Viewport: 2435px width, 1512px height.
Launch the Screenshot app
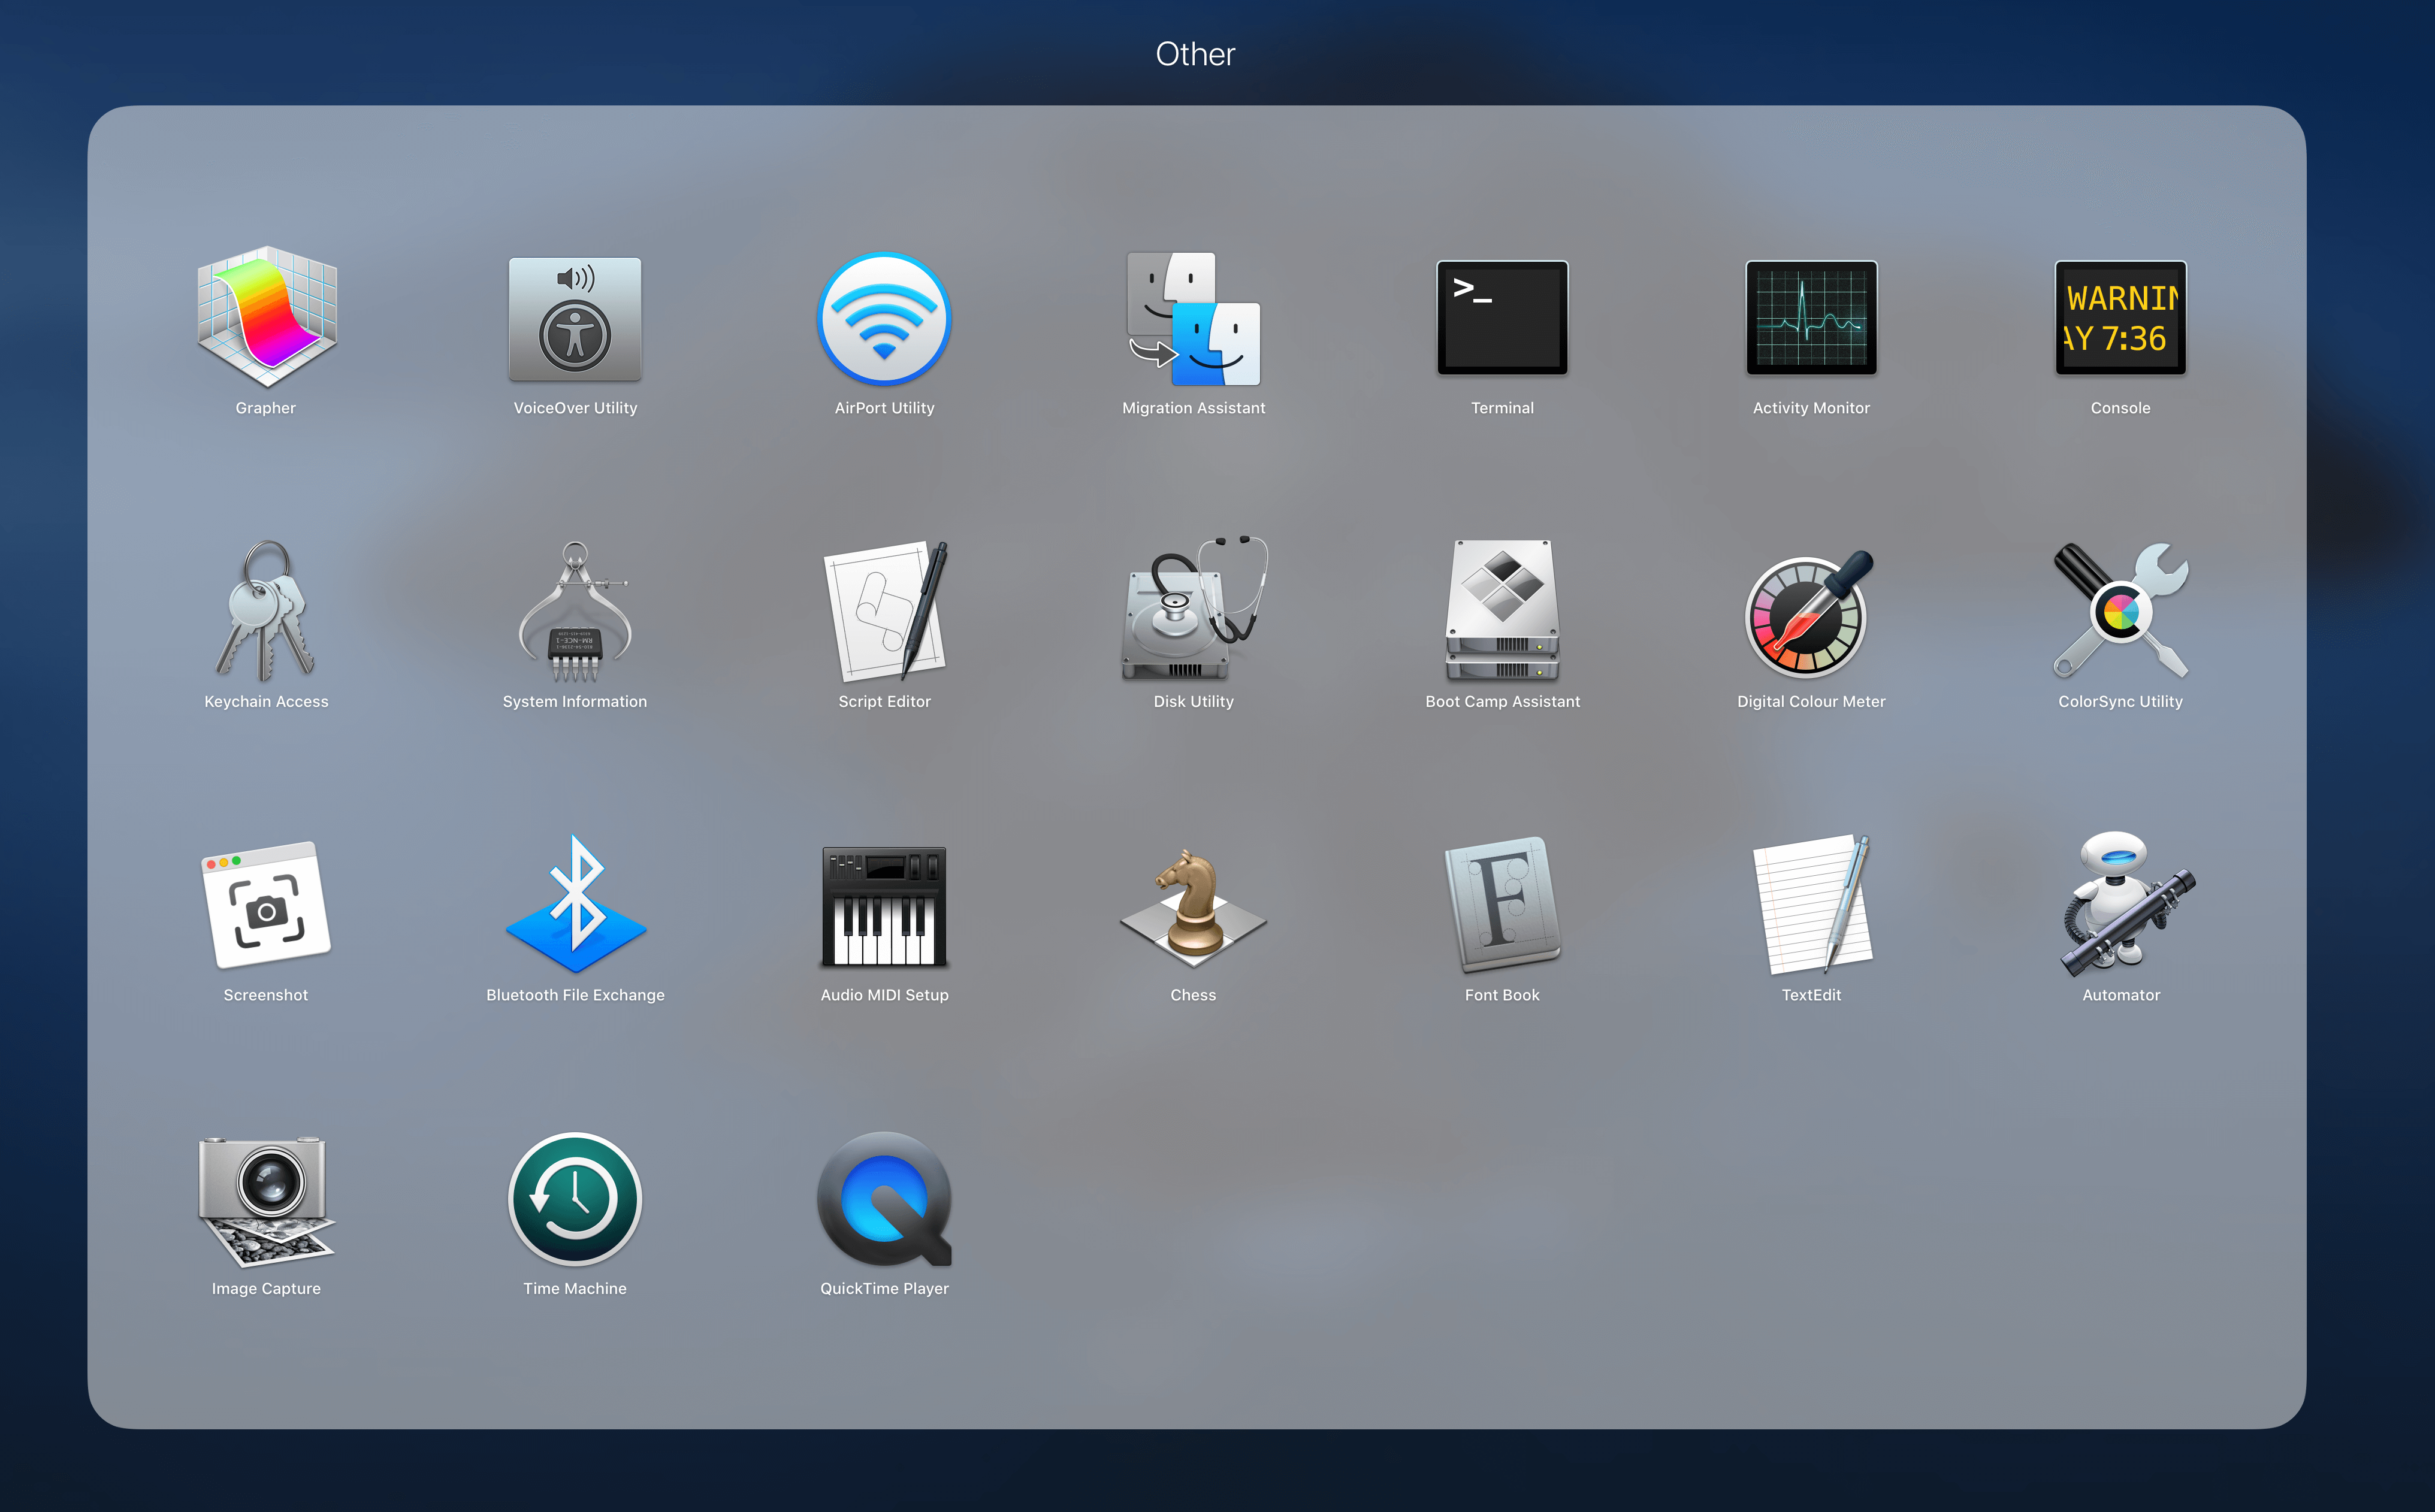266,905
